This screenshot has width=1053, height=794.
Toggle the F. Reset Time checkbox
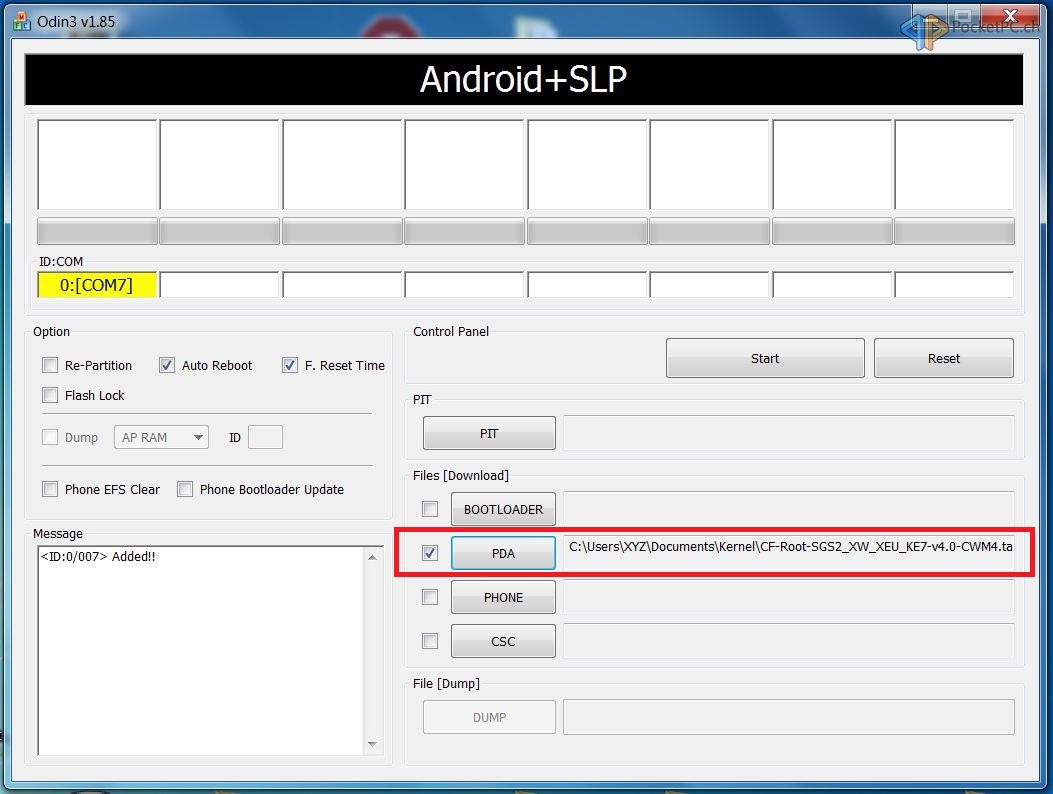tap(289, 365)
